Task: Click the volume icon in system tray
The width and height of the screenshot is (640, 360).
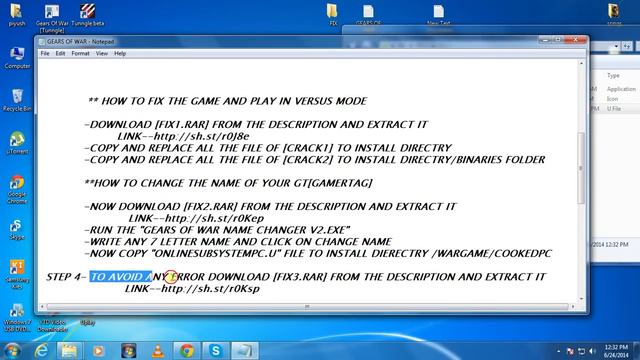Action: (593, 351)
